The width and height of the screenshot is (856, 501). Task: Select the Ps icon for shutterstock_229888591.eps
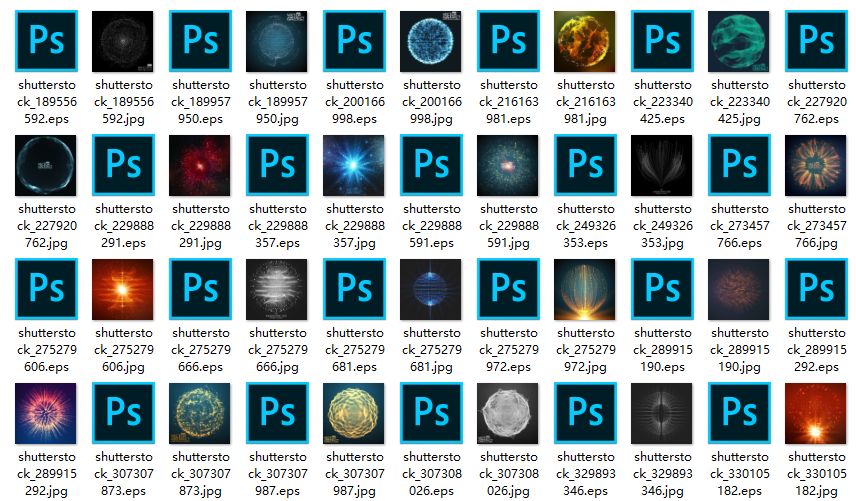pyautogui.click(x=431, y=165)
